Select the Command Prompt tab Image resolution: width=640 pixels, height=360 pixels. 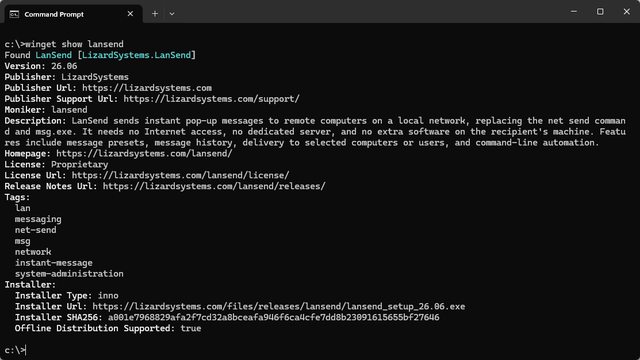pos(73,14)
